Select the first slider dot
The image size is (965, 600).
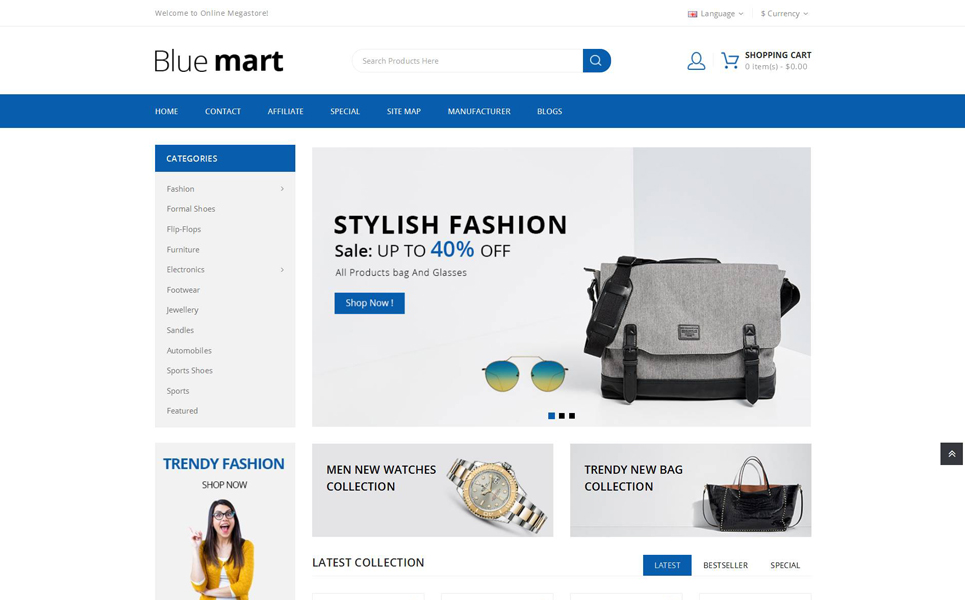551,416
